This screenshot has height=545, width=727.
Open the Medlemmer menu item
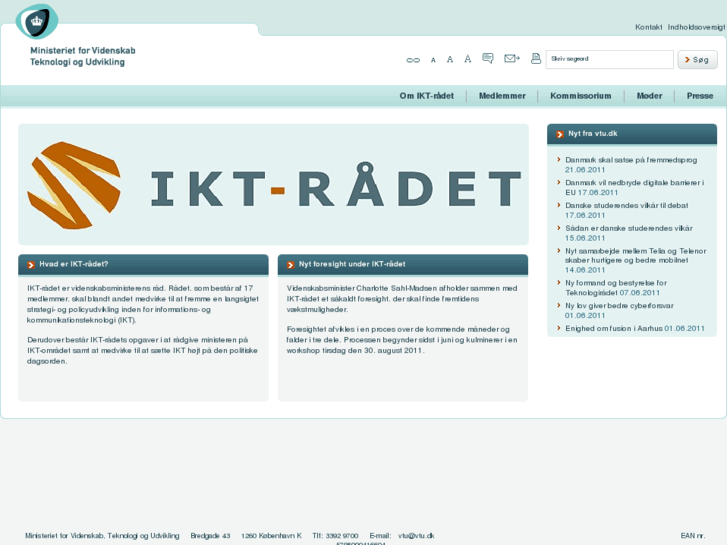click(502, 96)
